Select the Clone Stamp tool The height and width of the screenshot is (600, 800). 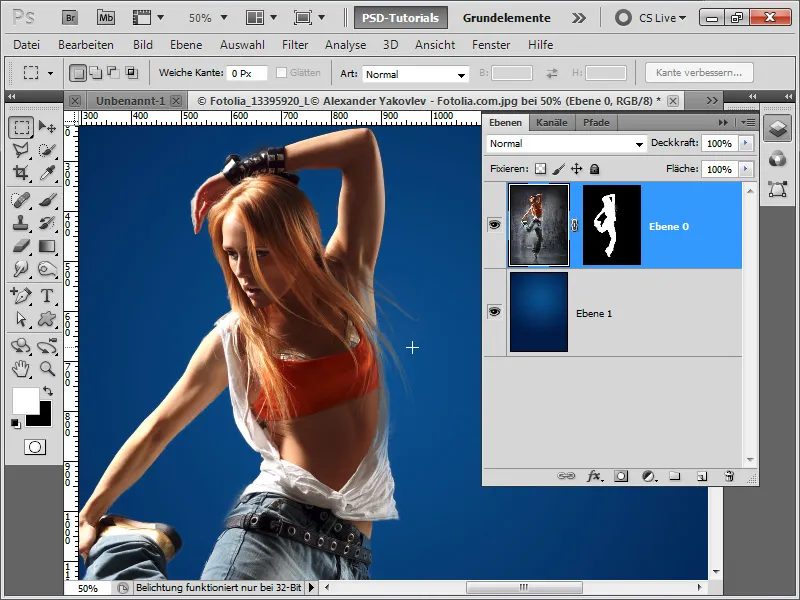[21, 223]
